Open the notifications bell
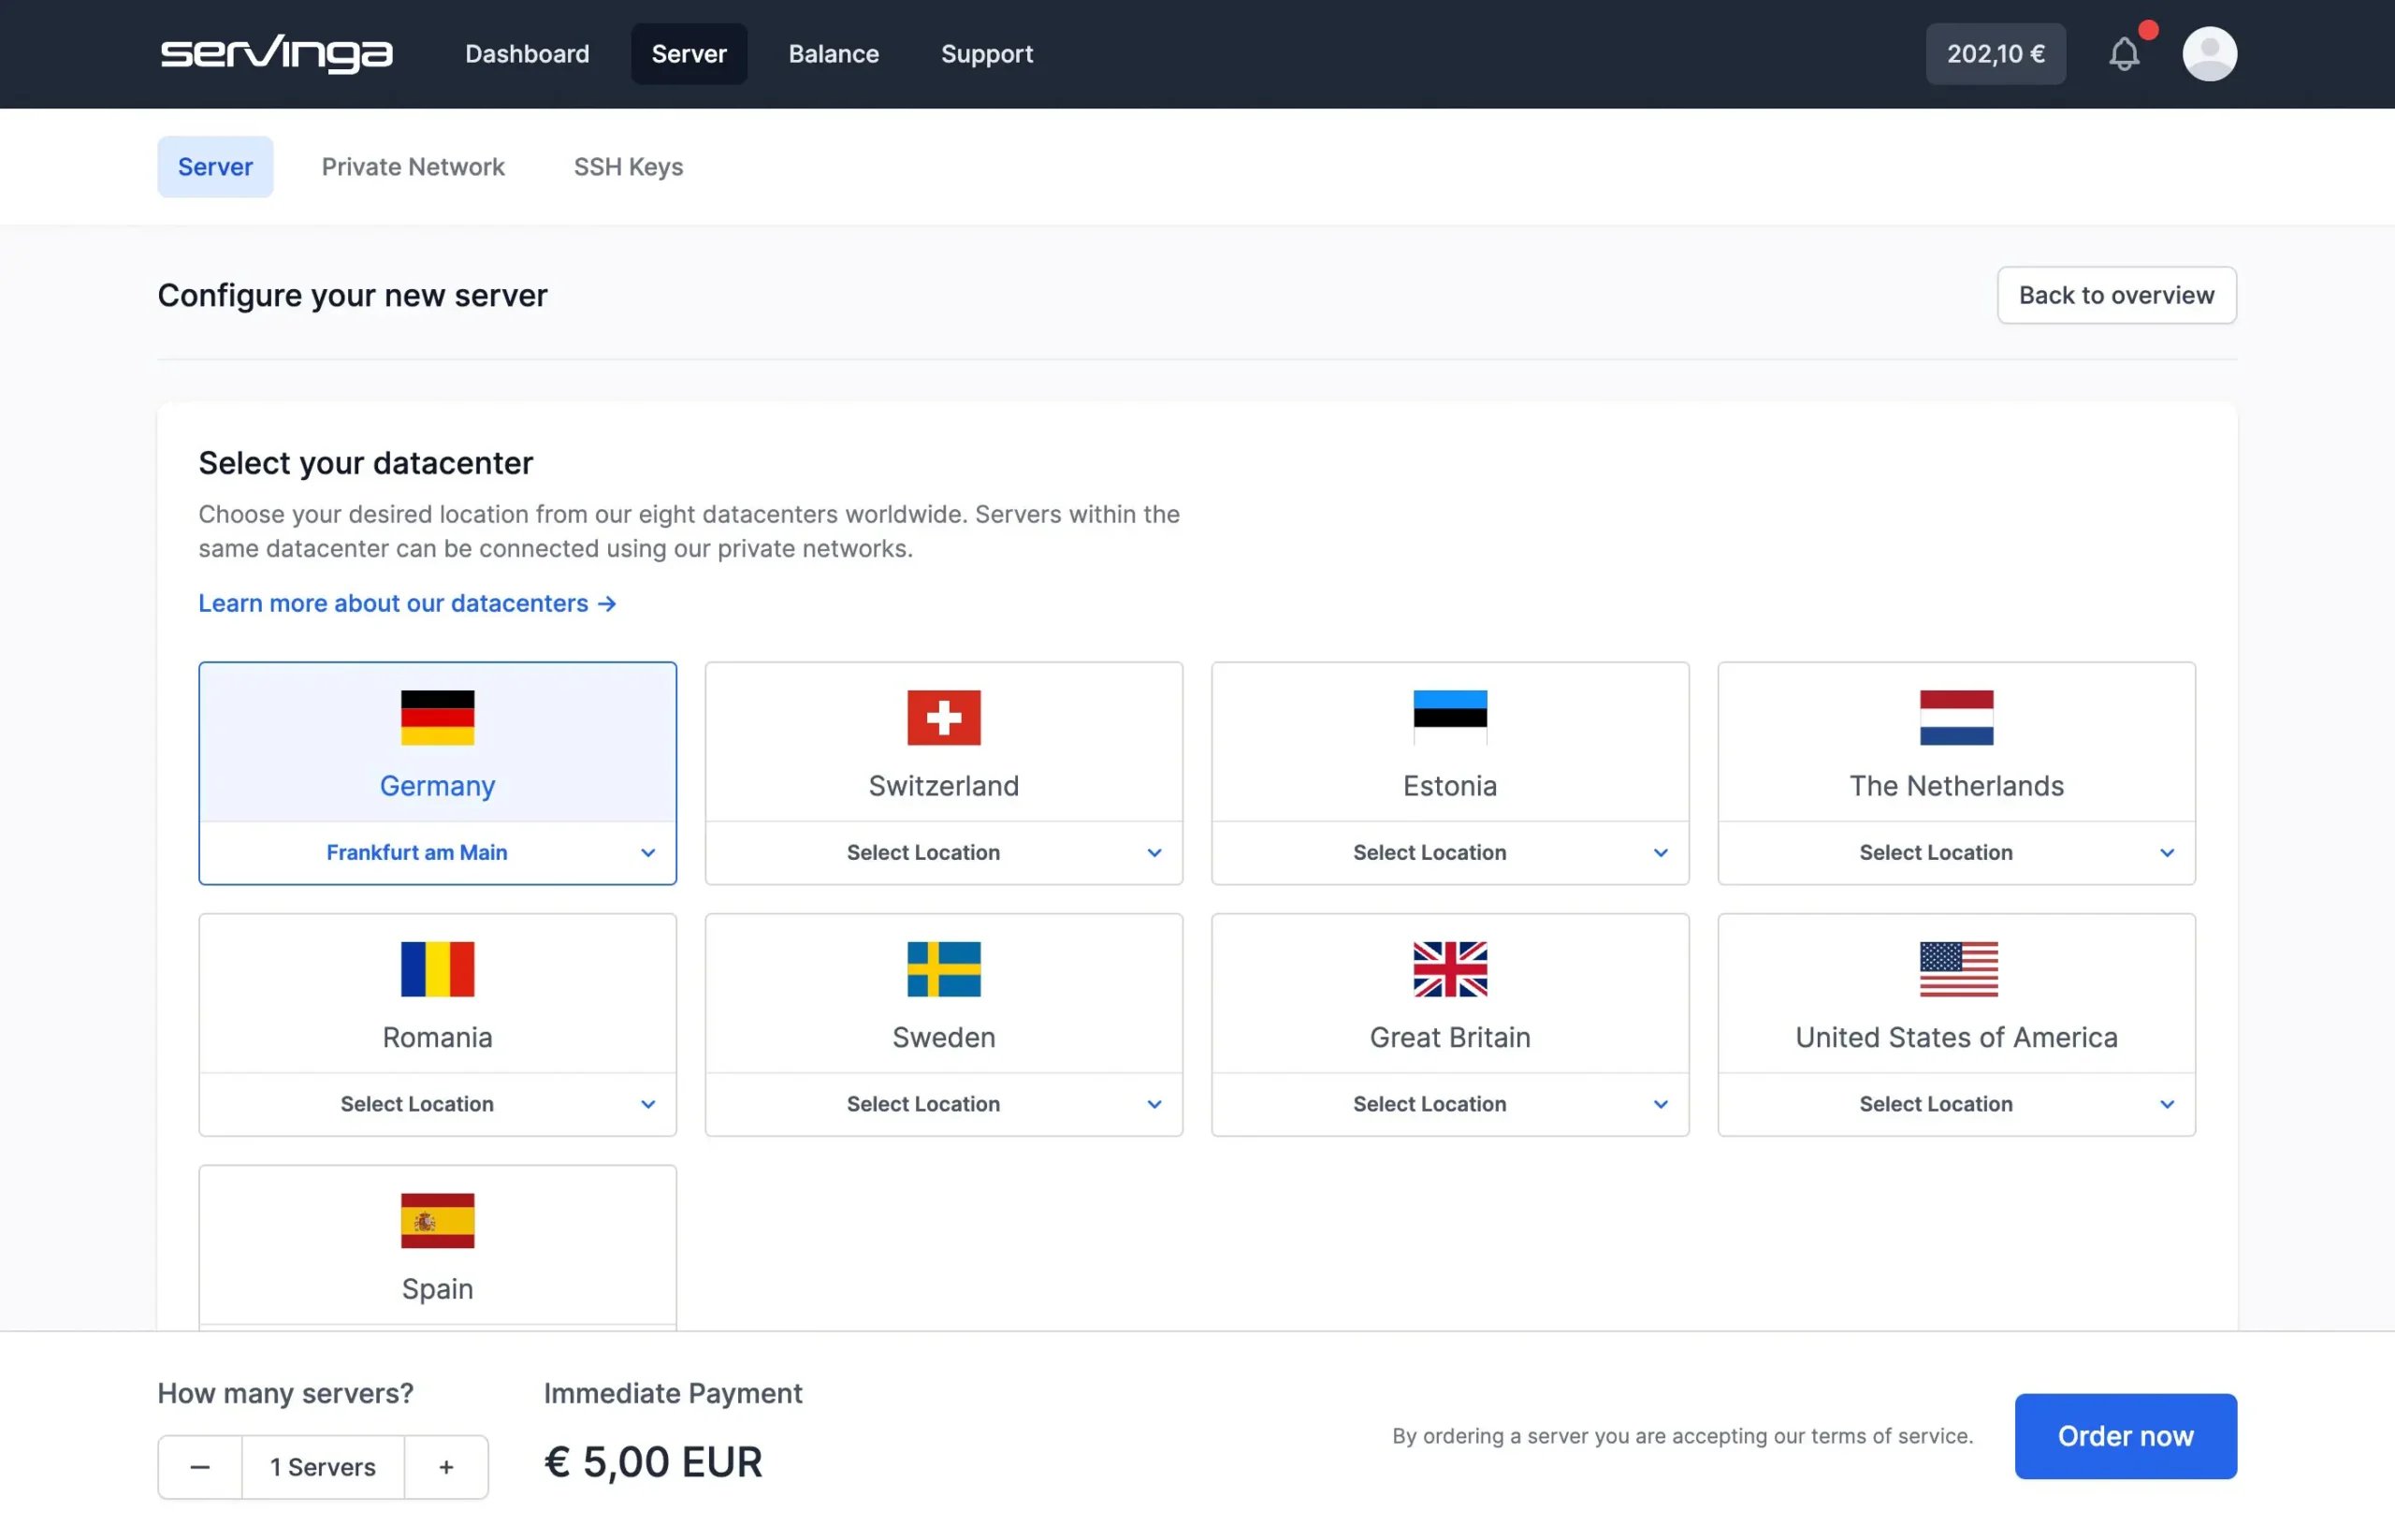This screenshot has width=2395, height=1540. click(x=2124, y=54)
